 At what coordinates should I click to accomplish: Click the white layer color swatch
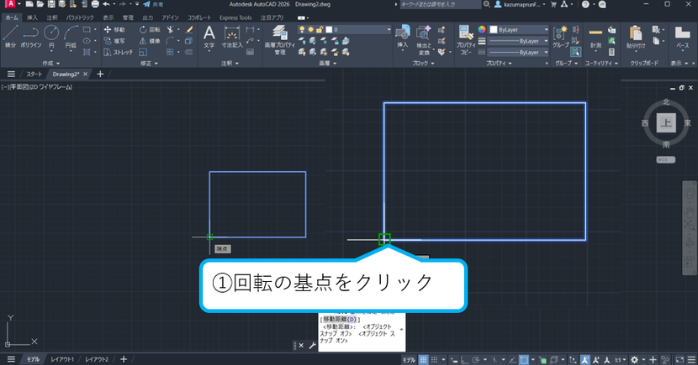coord(329,29)
